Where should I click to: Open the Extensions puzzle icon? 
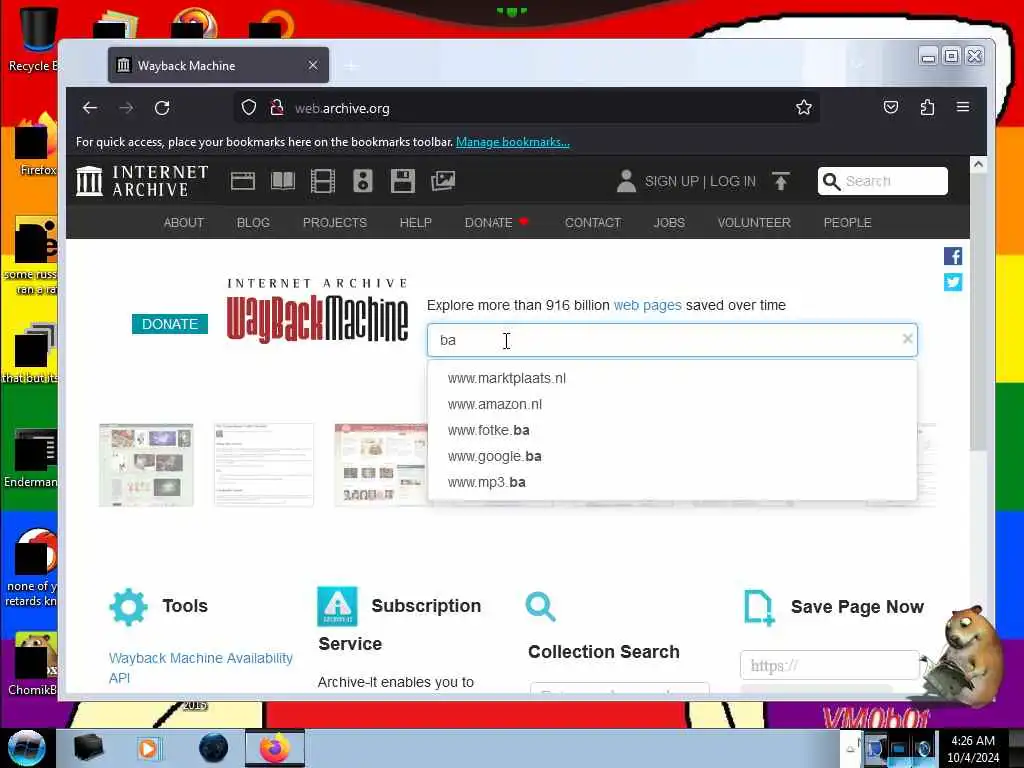(x=927, y=107)
